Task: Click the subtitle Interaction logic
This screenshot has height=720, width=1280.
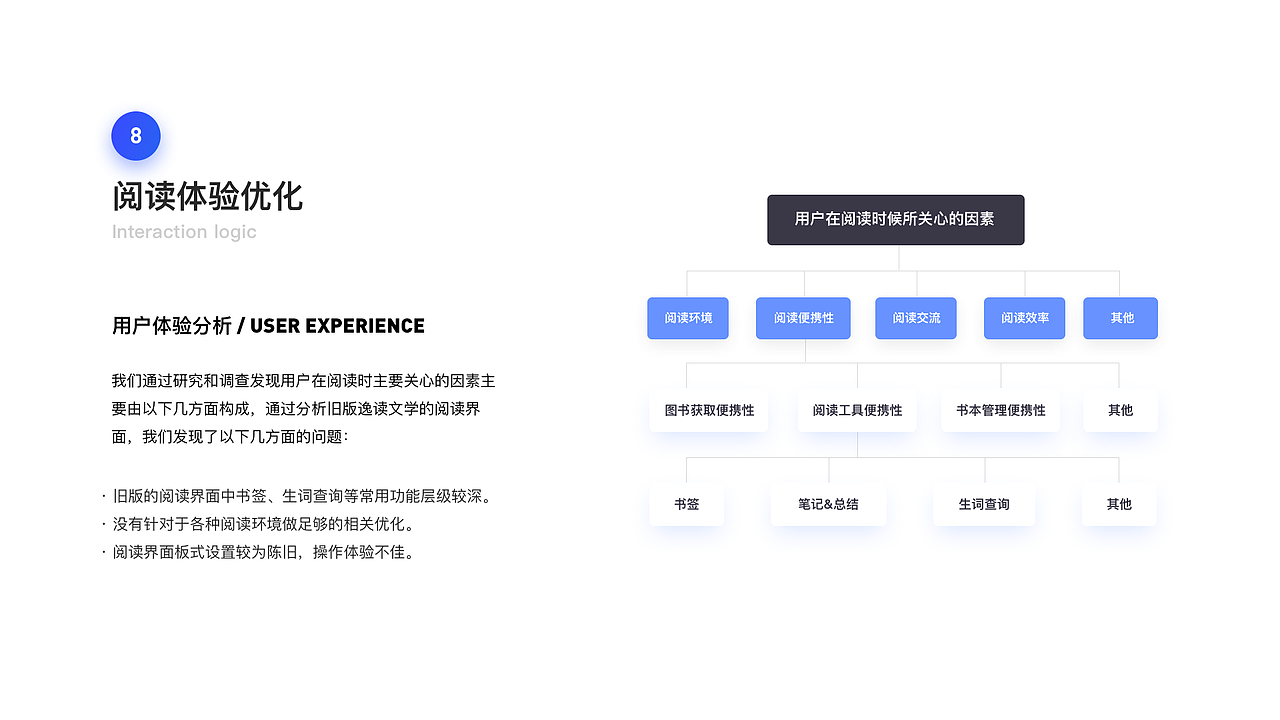Action: coord(184,231)
